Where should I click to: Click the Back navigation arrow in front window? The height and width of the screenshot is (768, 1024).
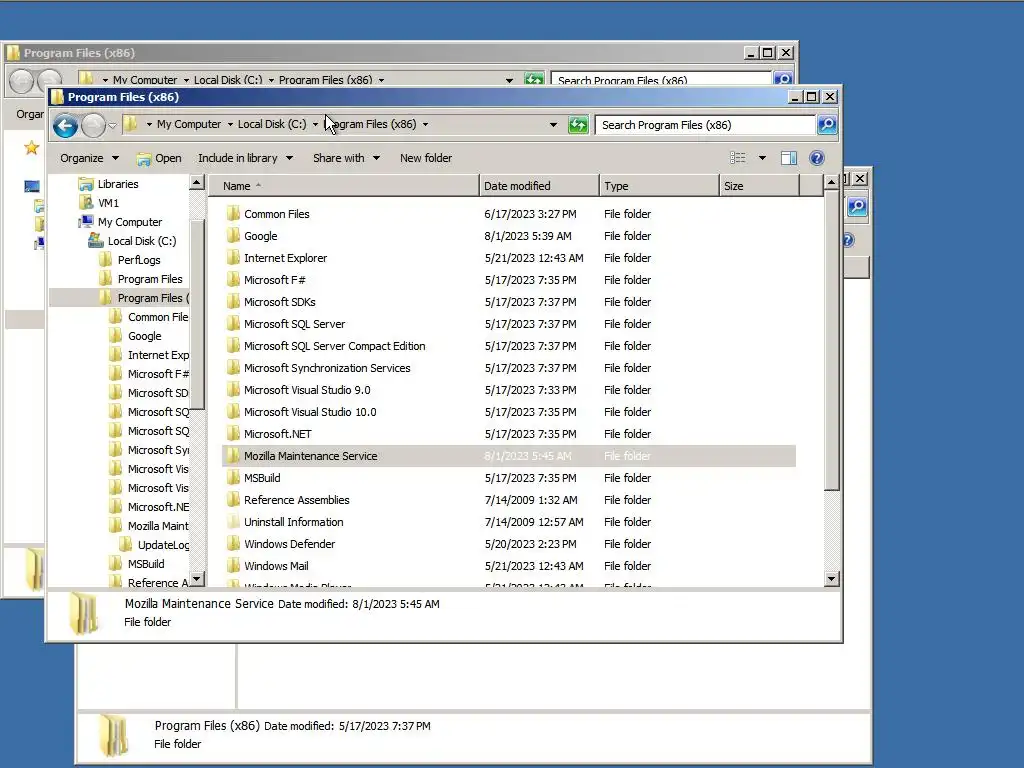(x=65, y=125)
